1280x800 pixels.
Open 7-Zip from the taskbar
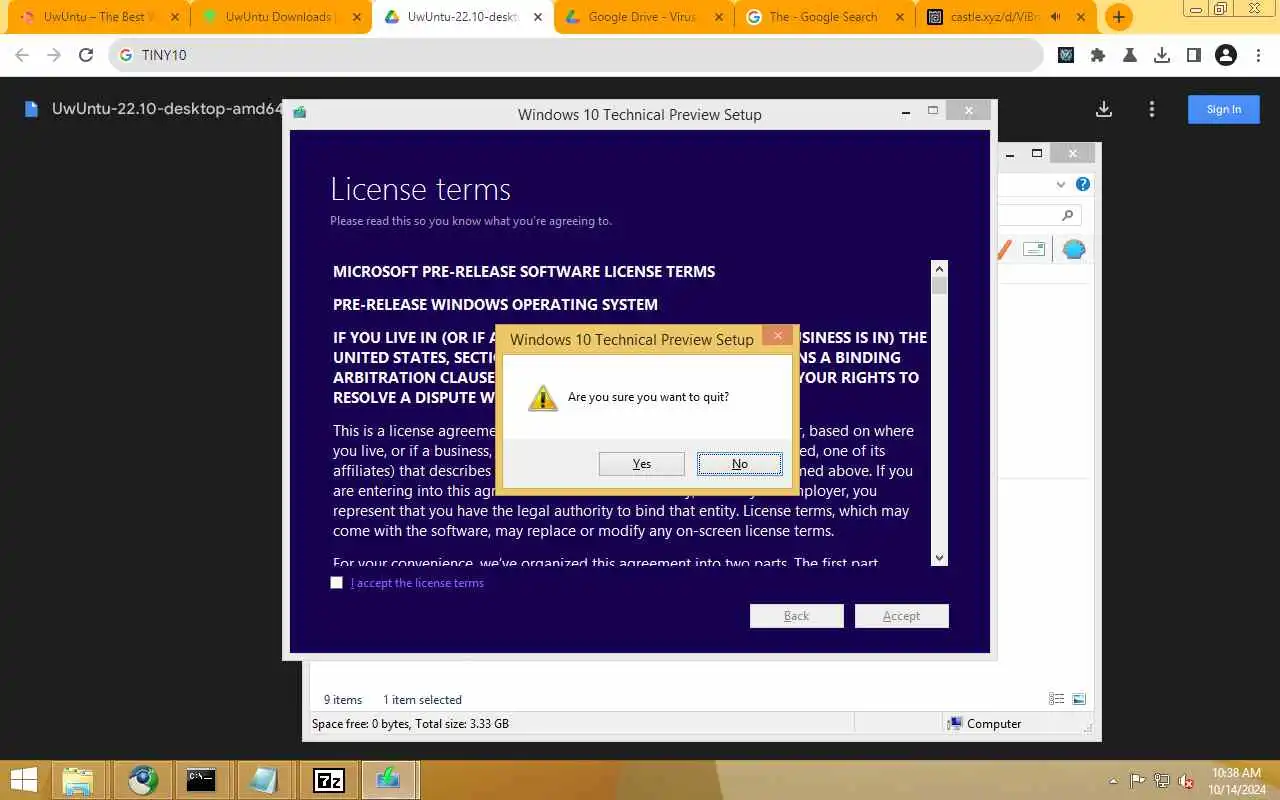(x=328, y=780)
